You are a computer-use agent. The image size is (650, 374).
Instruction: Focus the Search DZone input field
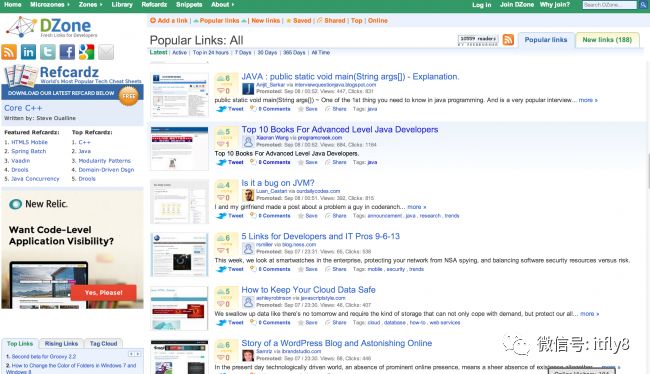coord(609,5)
